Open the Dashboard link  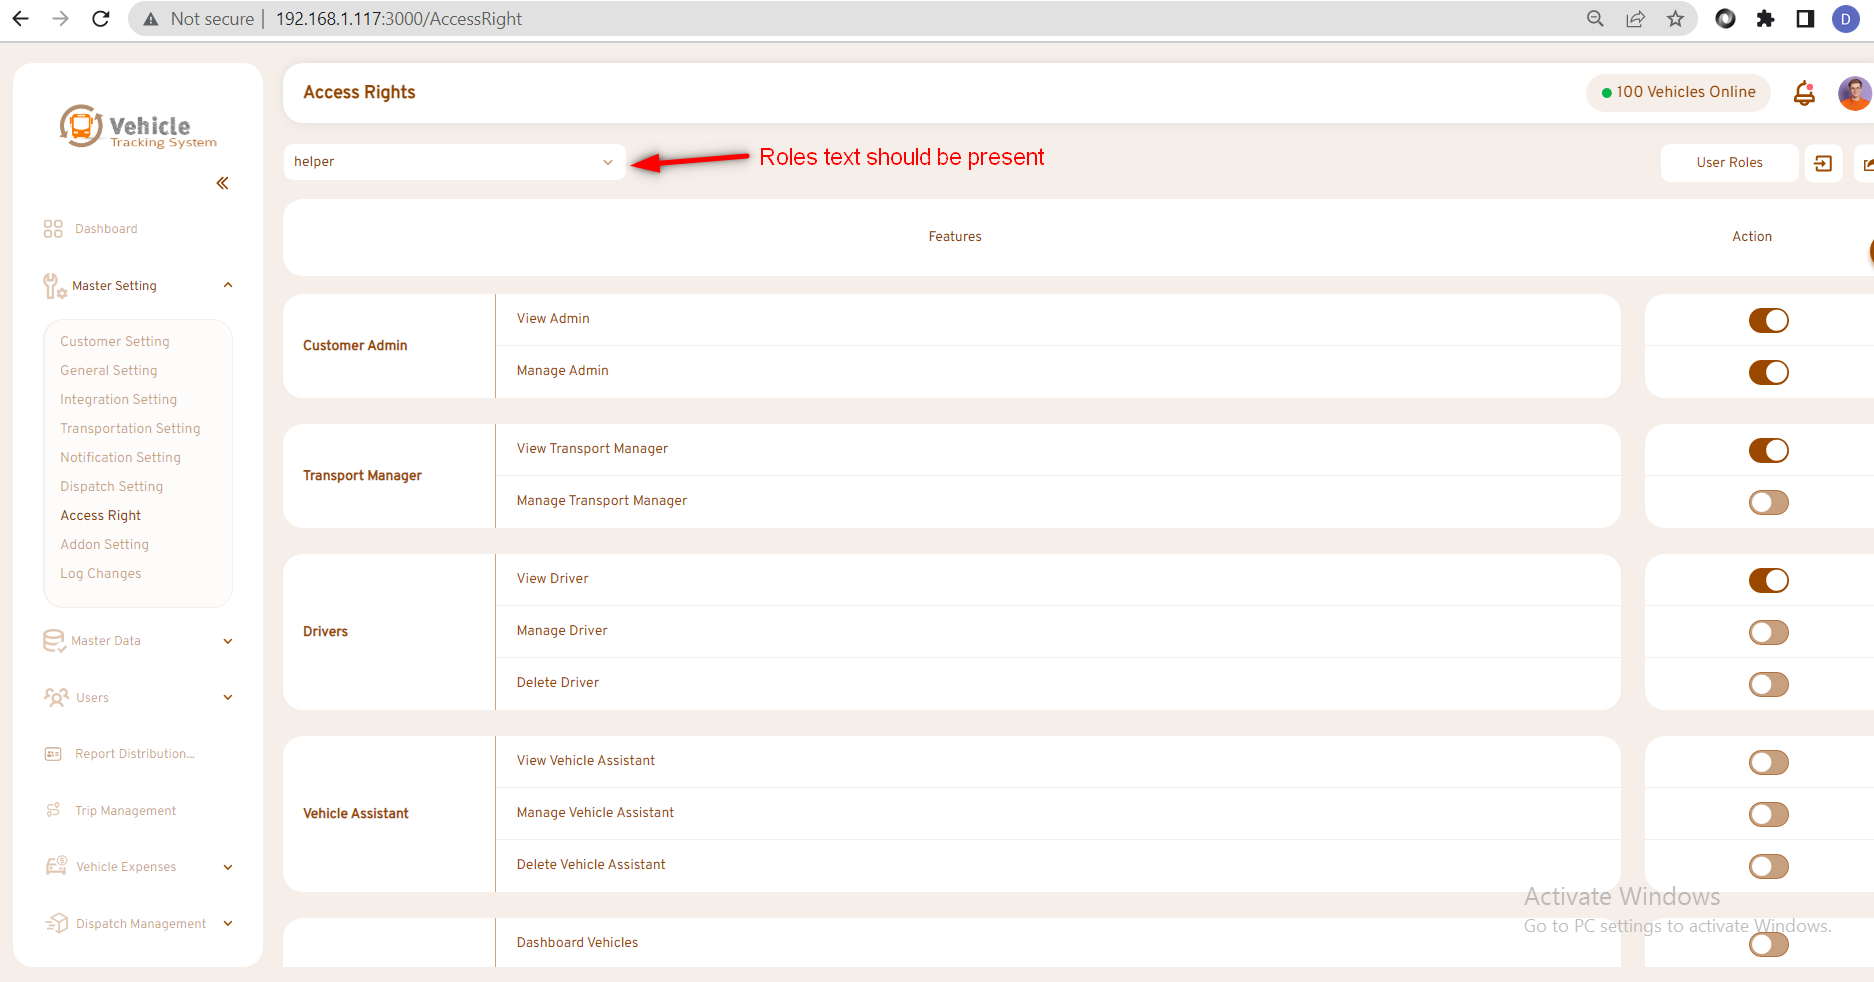point(106,229)
